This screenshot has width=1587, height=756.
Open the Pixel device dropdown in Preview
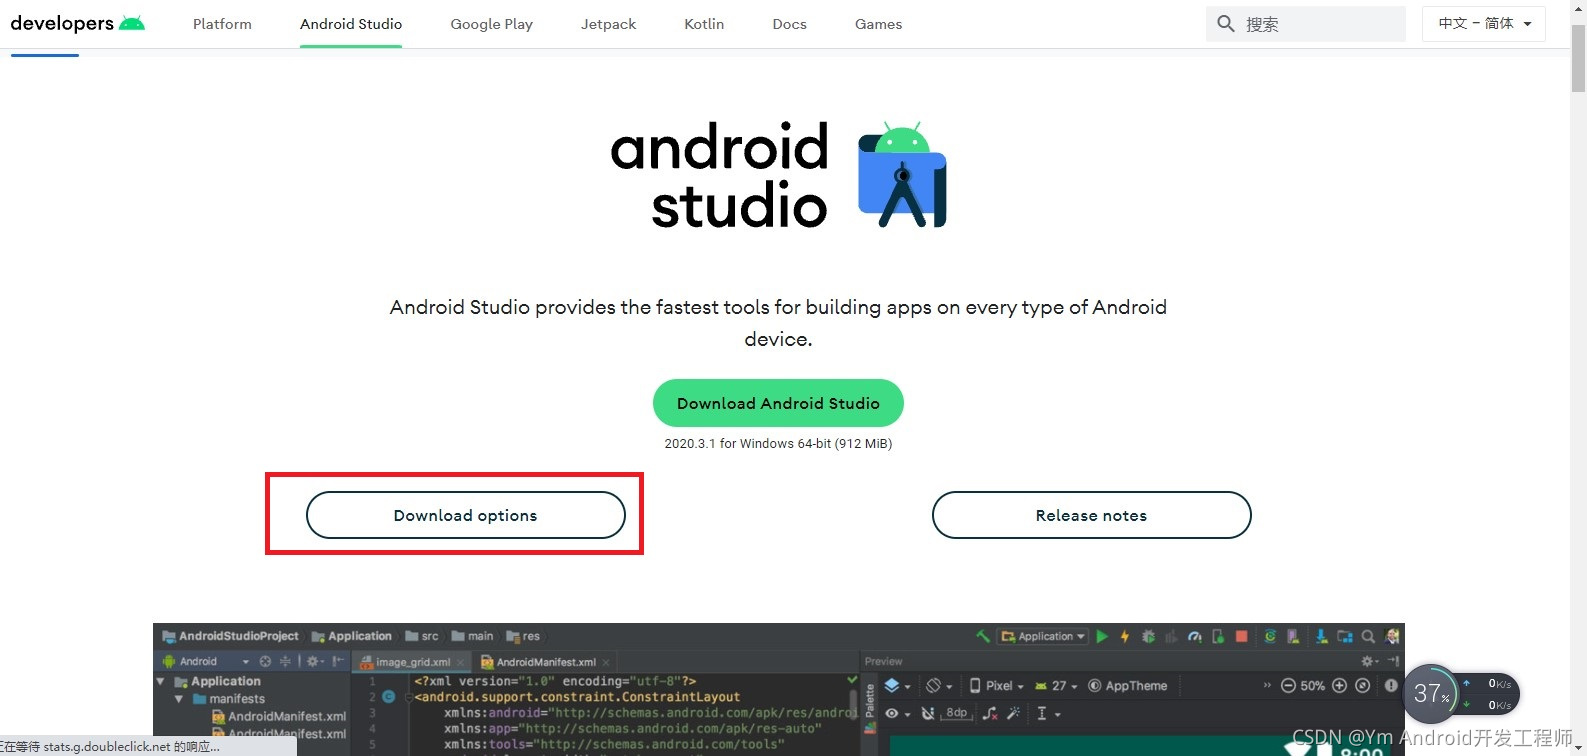(997, 686)
